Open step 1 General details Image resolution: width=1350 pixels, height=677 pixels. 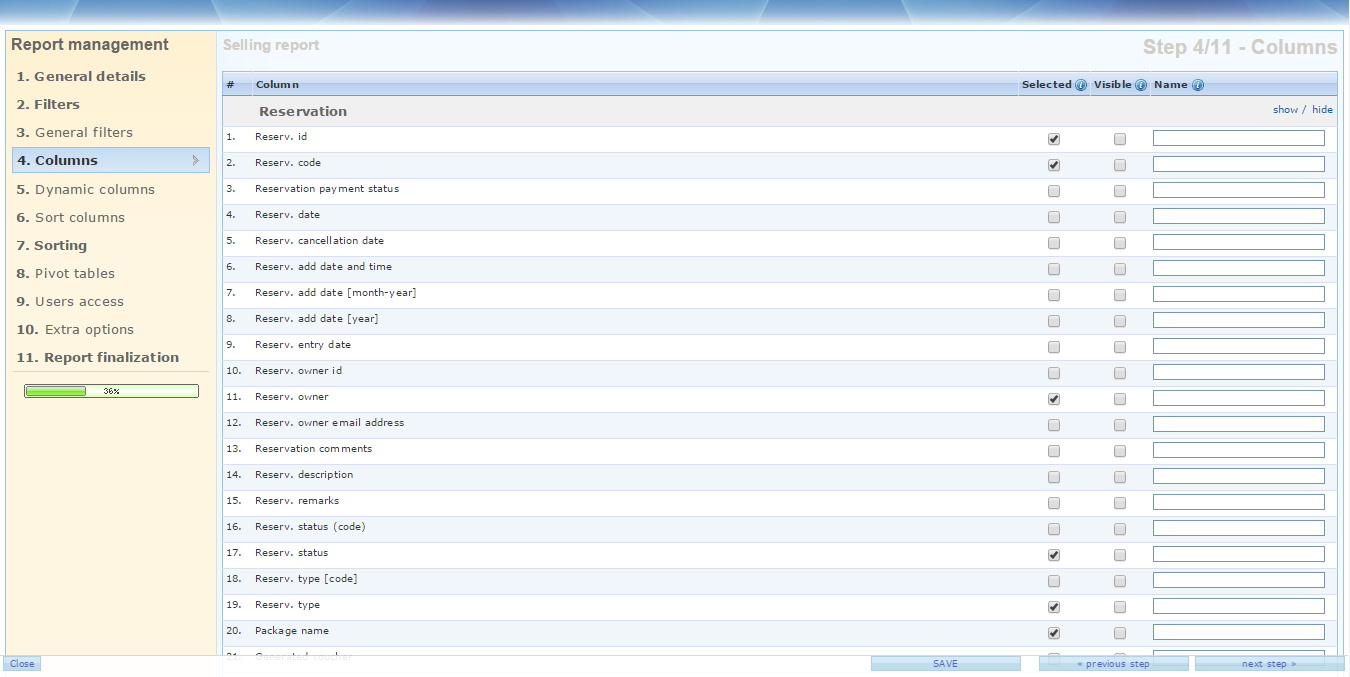tap(81, 76)
